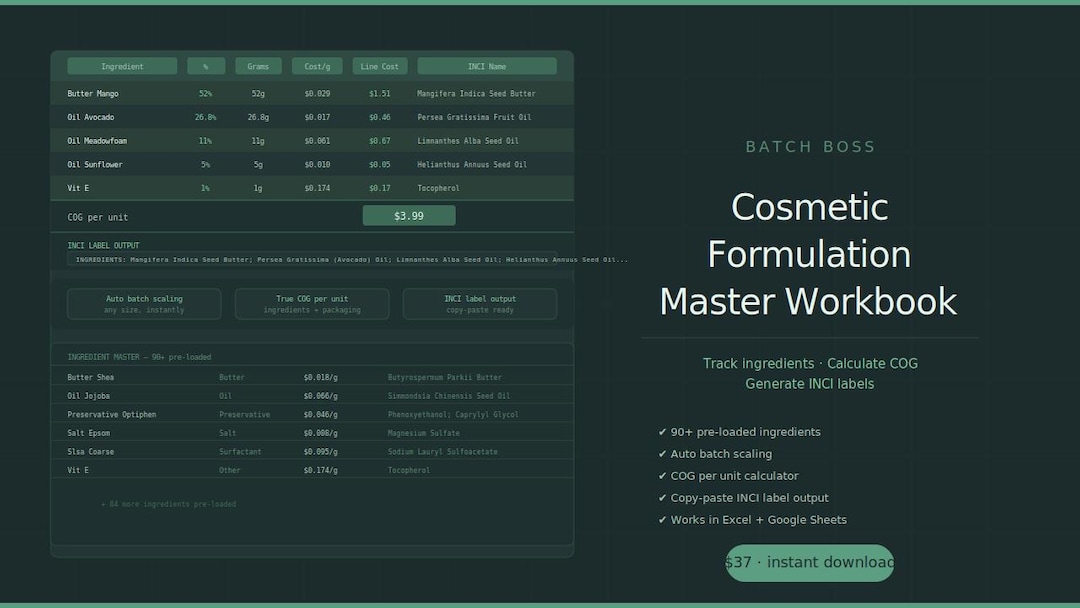Open the True COG per unit card
The height and width of the screenshot is (608, 1080).
312,304
